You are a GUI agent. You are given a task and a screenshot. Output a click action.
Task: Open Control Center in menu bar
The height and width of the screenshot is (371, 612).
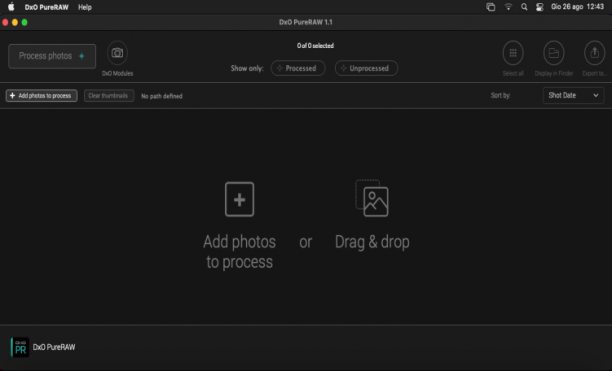(539, 7)
